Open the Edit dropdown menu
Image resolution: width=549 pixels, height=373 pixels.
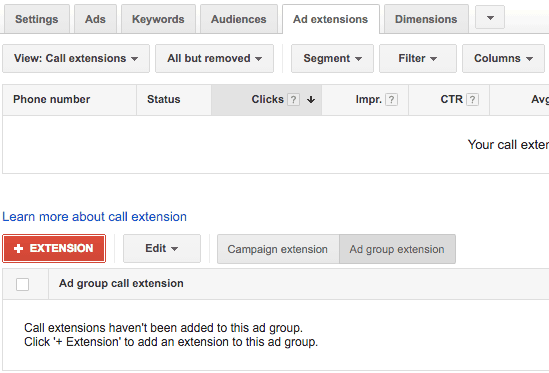(162, 248)
